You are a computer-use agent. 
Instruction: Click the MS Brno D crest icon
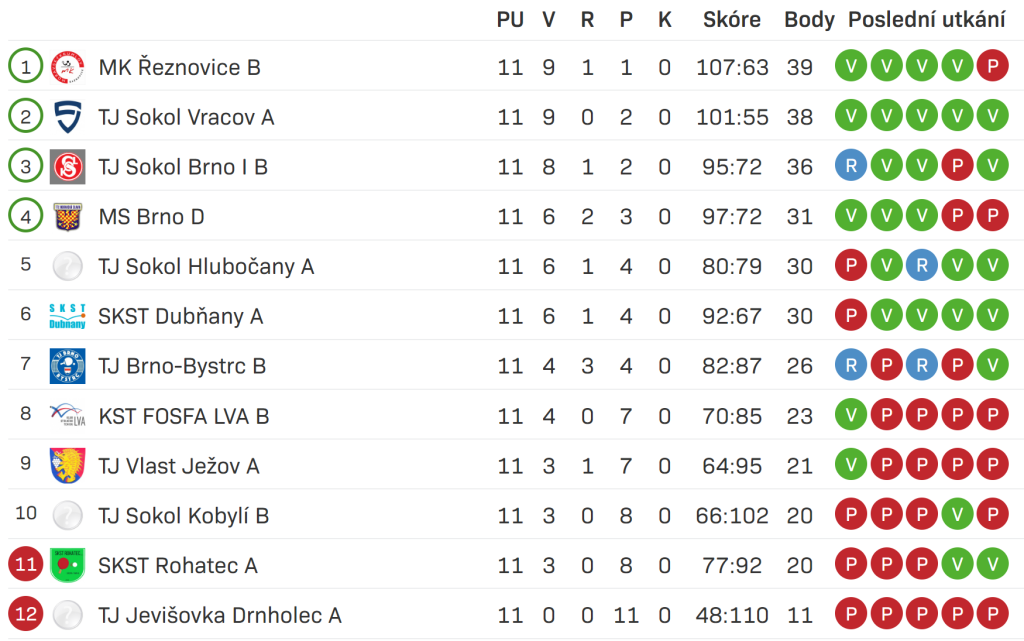coord(67,217)
